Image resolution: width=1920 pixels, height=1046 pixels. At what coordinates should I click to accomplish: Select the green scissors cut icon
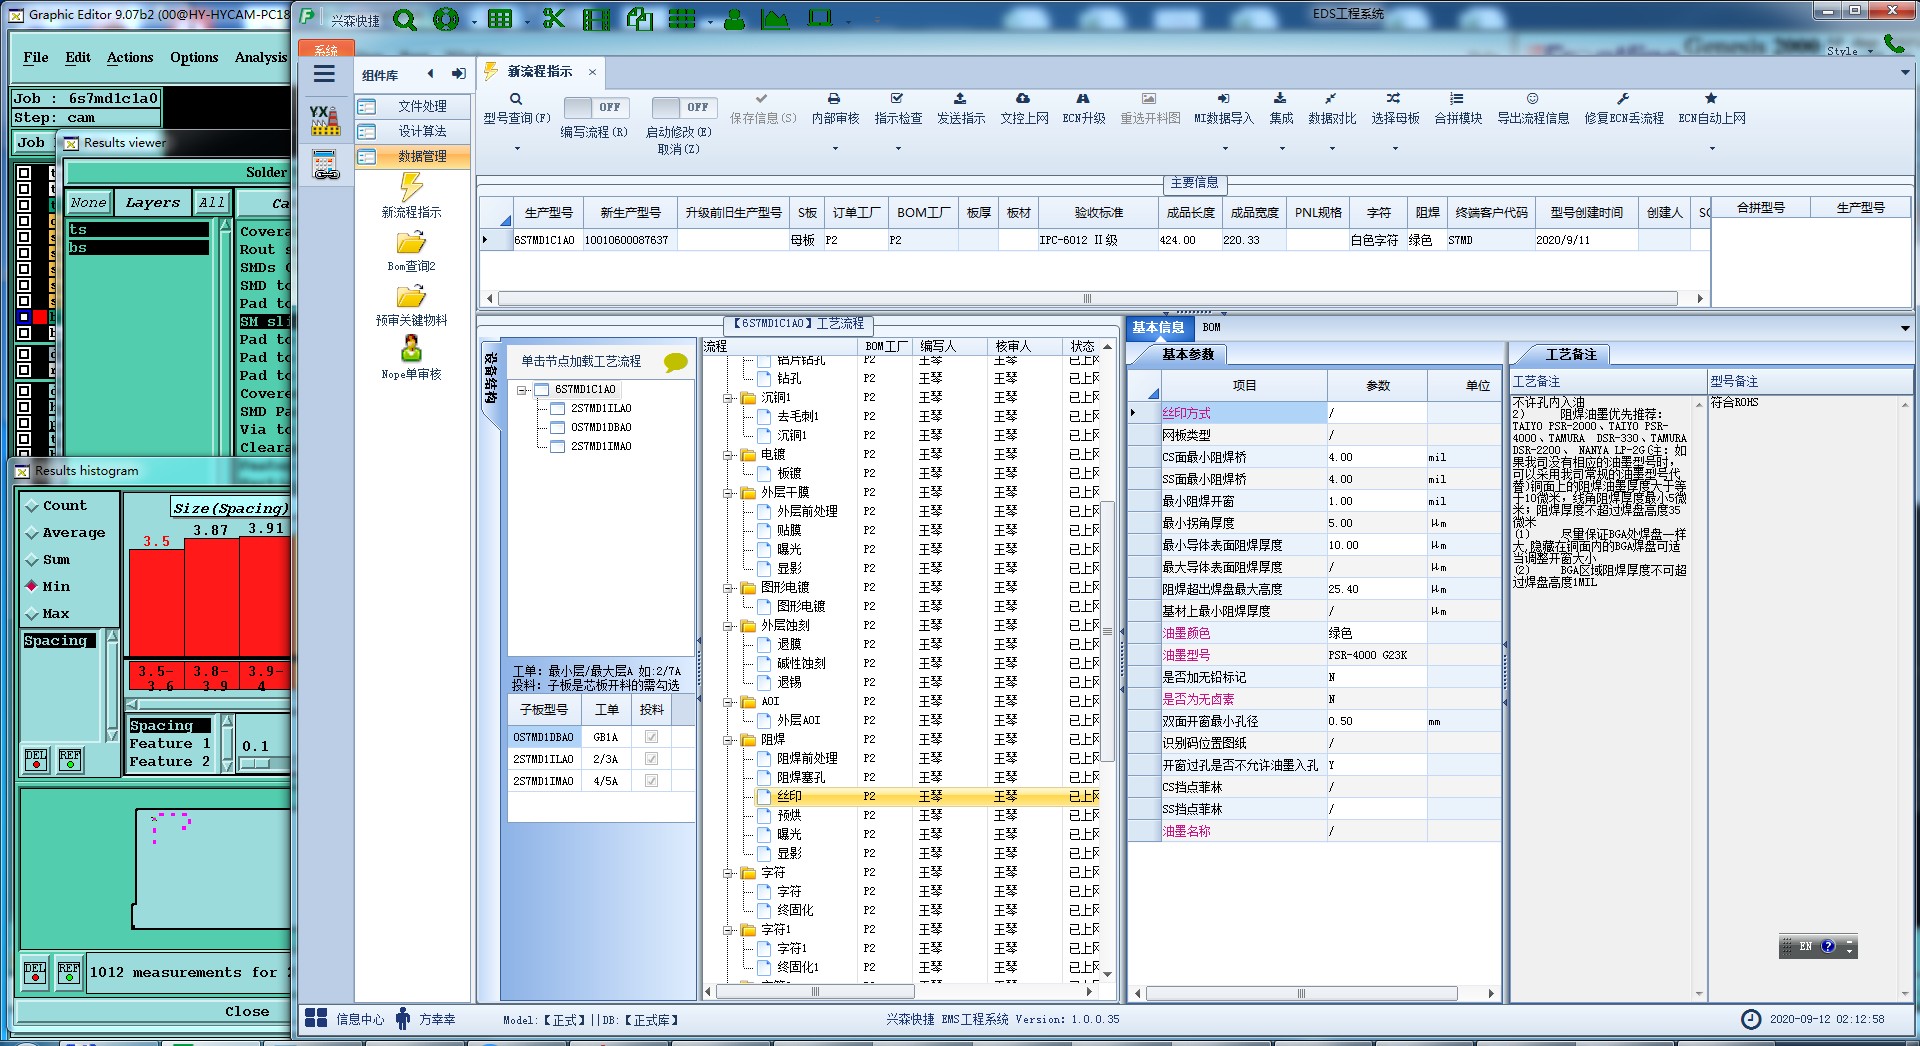coord(553,19)
